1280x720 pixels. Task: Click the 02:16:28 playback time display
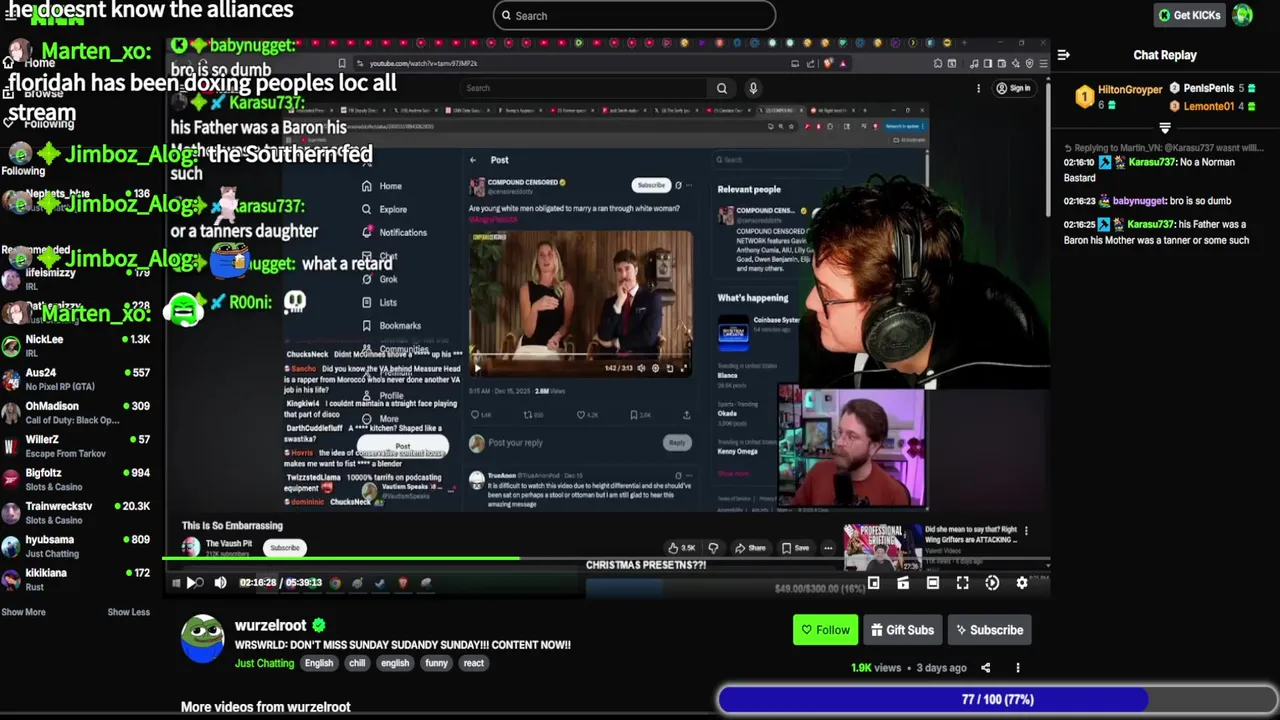coord(257,583)
